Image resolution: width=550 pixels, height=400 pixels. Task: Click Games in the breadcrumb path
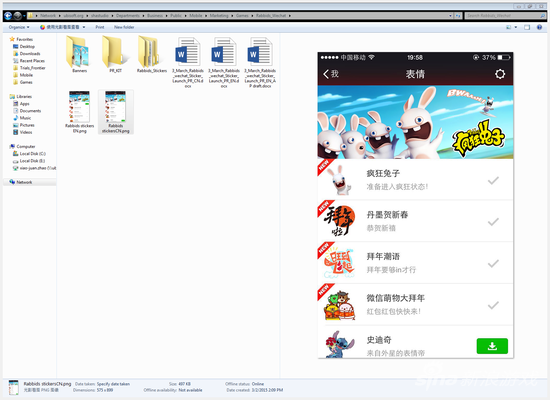[x=242, y=15]
